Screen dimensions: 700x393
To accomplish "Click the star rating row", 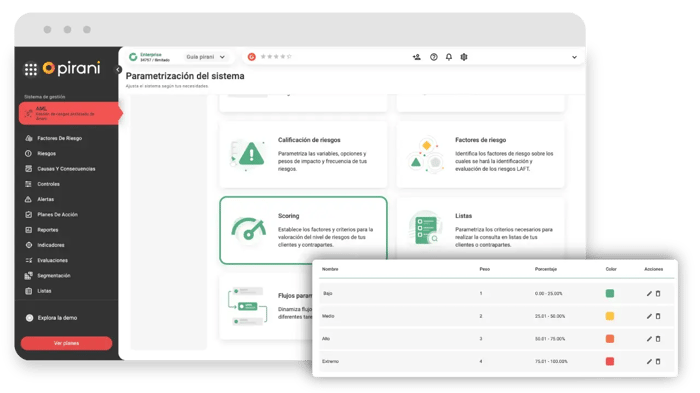I will pos(276,57).
